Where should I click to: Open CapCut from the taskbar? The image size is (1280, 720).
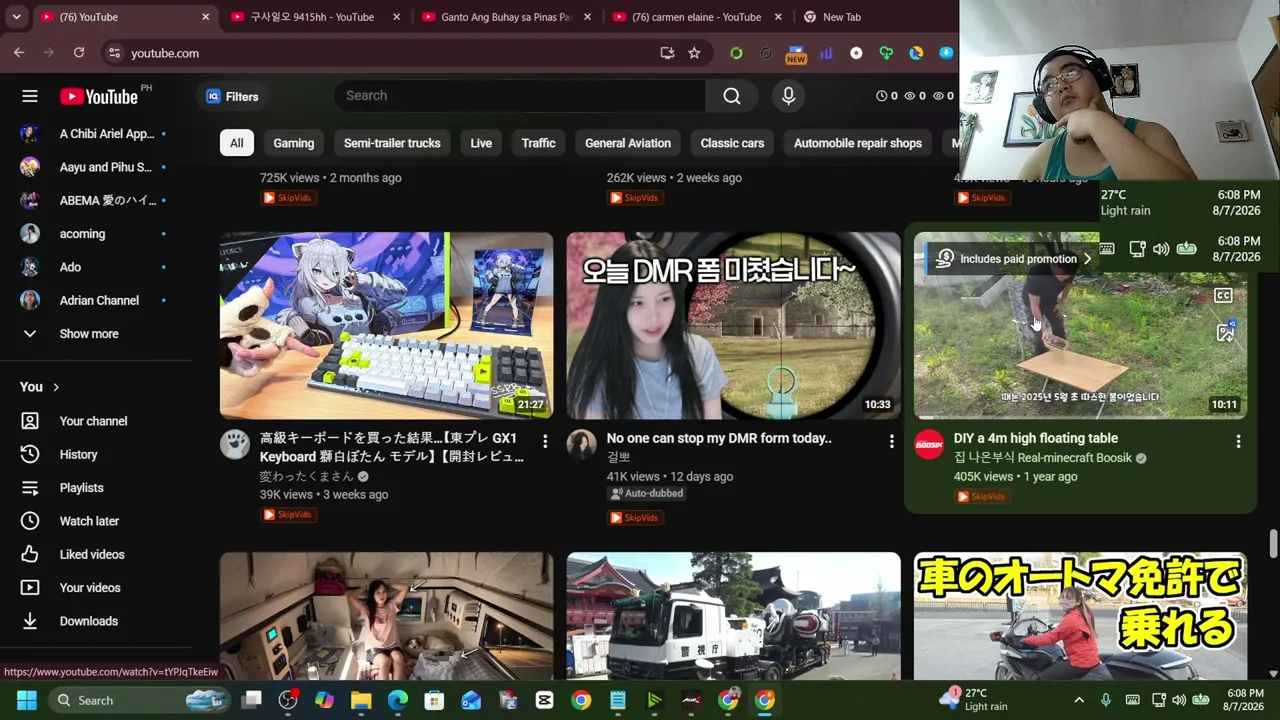[x=544, y=700]
